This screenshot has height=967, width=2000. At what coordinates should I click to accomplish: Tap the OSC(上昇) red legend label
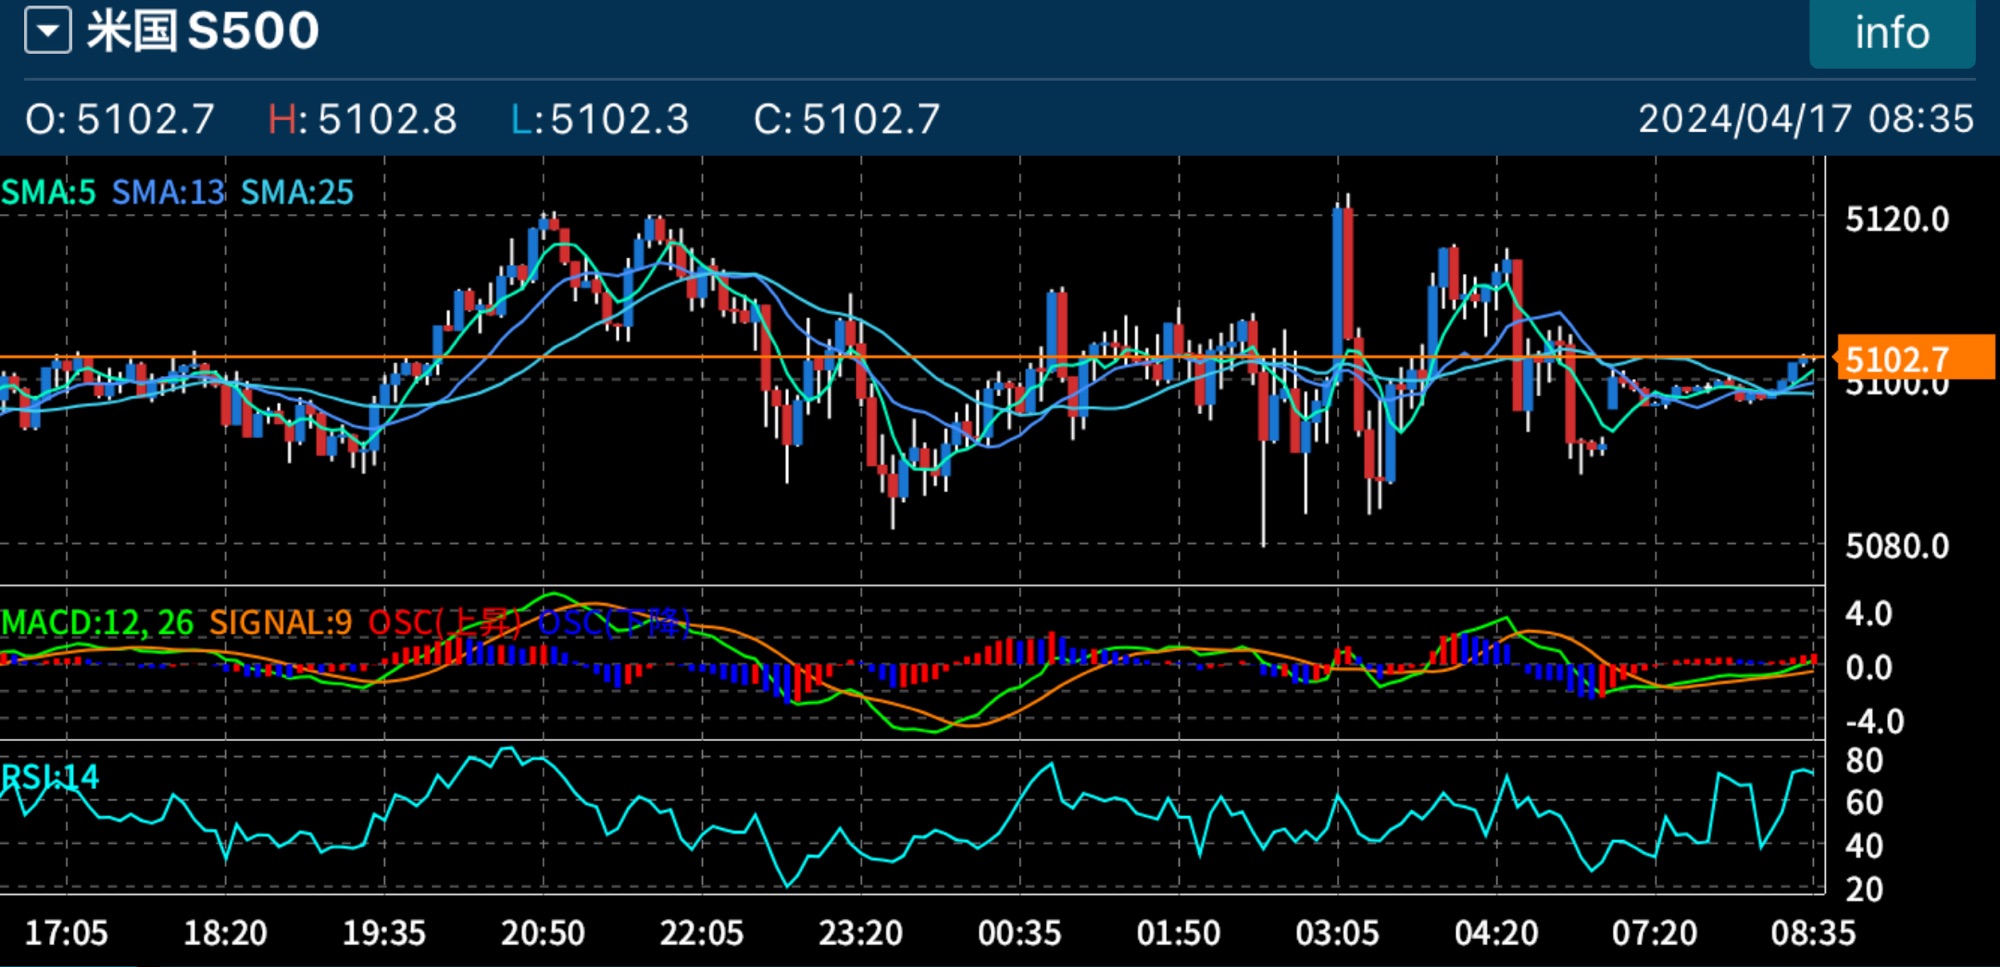(445, 622)
